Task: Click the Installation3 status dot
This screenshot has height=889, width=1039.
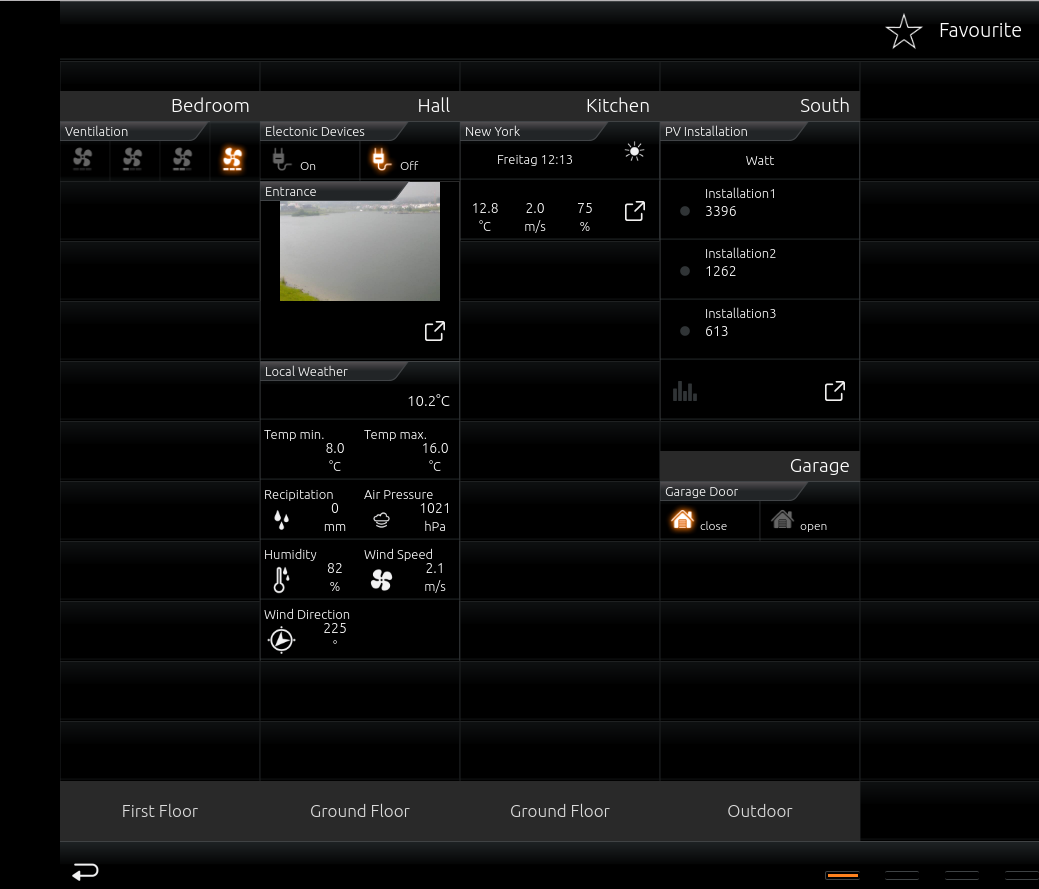Action: tap(685, 331)
